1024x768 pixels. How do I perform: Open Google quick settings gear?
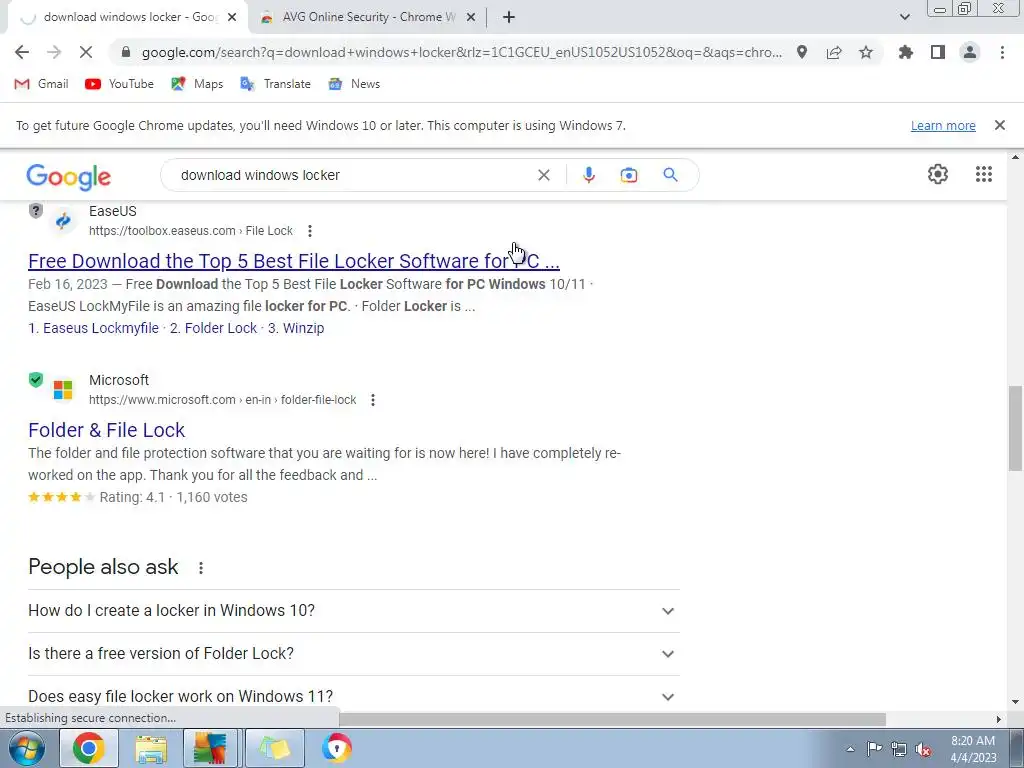[x=938, y=174]
